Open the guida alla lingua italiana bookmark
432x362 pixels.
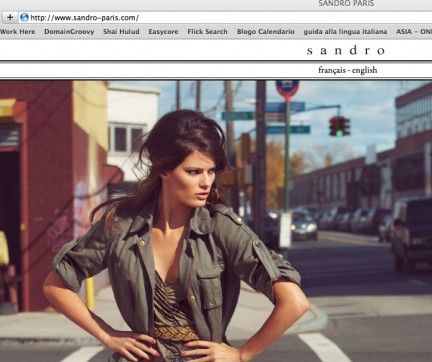[x=345, y=32]
